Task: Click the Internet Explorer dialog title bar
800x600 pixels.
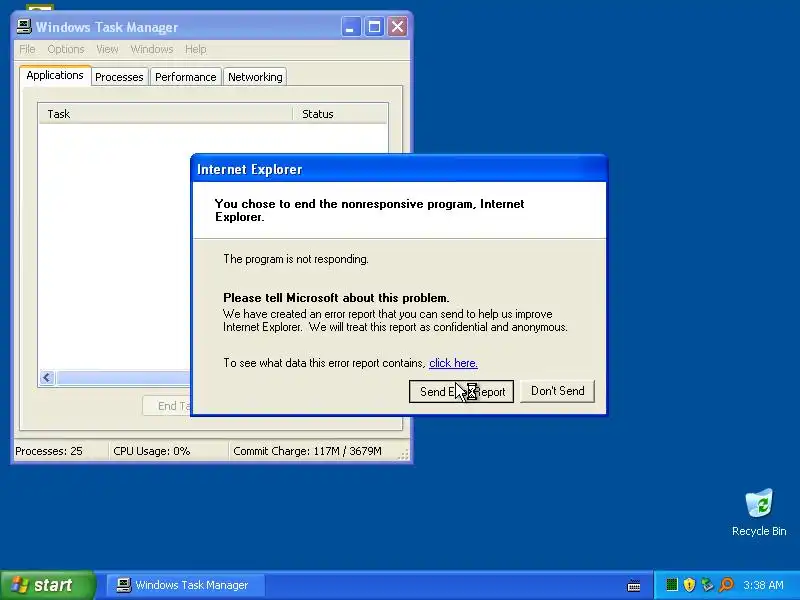Action: [x=399, y=169]
